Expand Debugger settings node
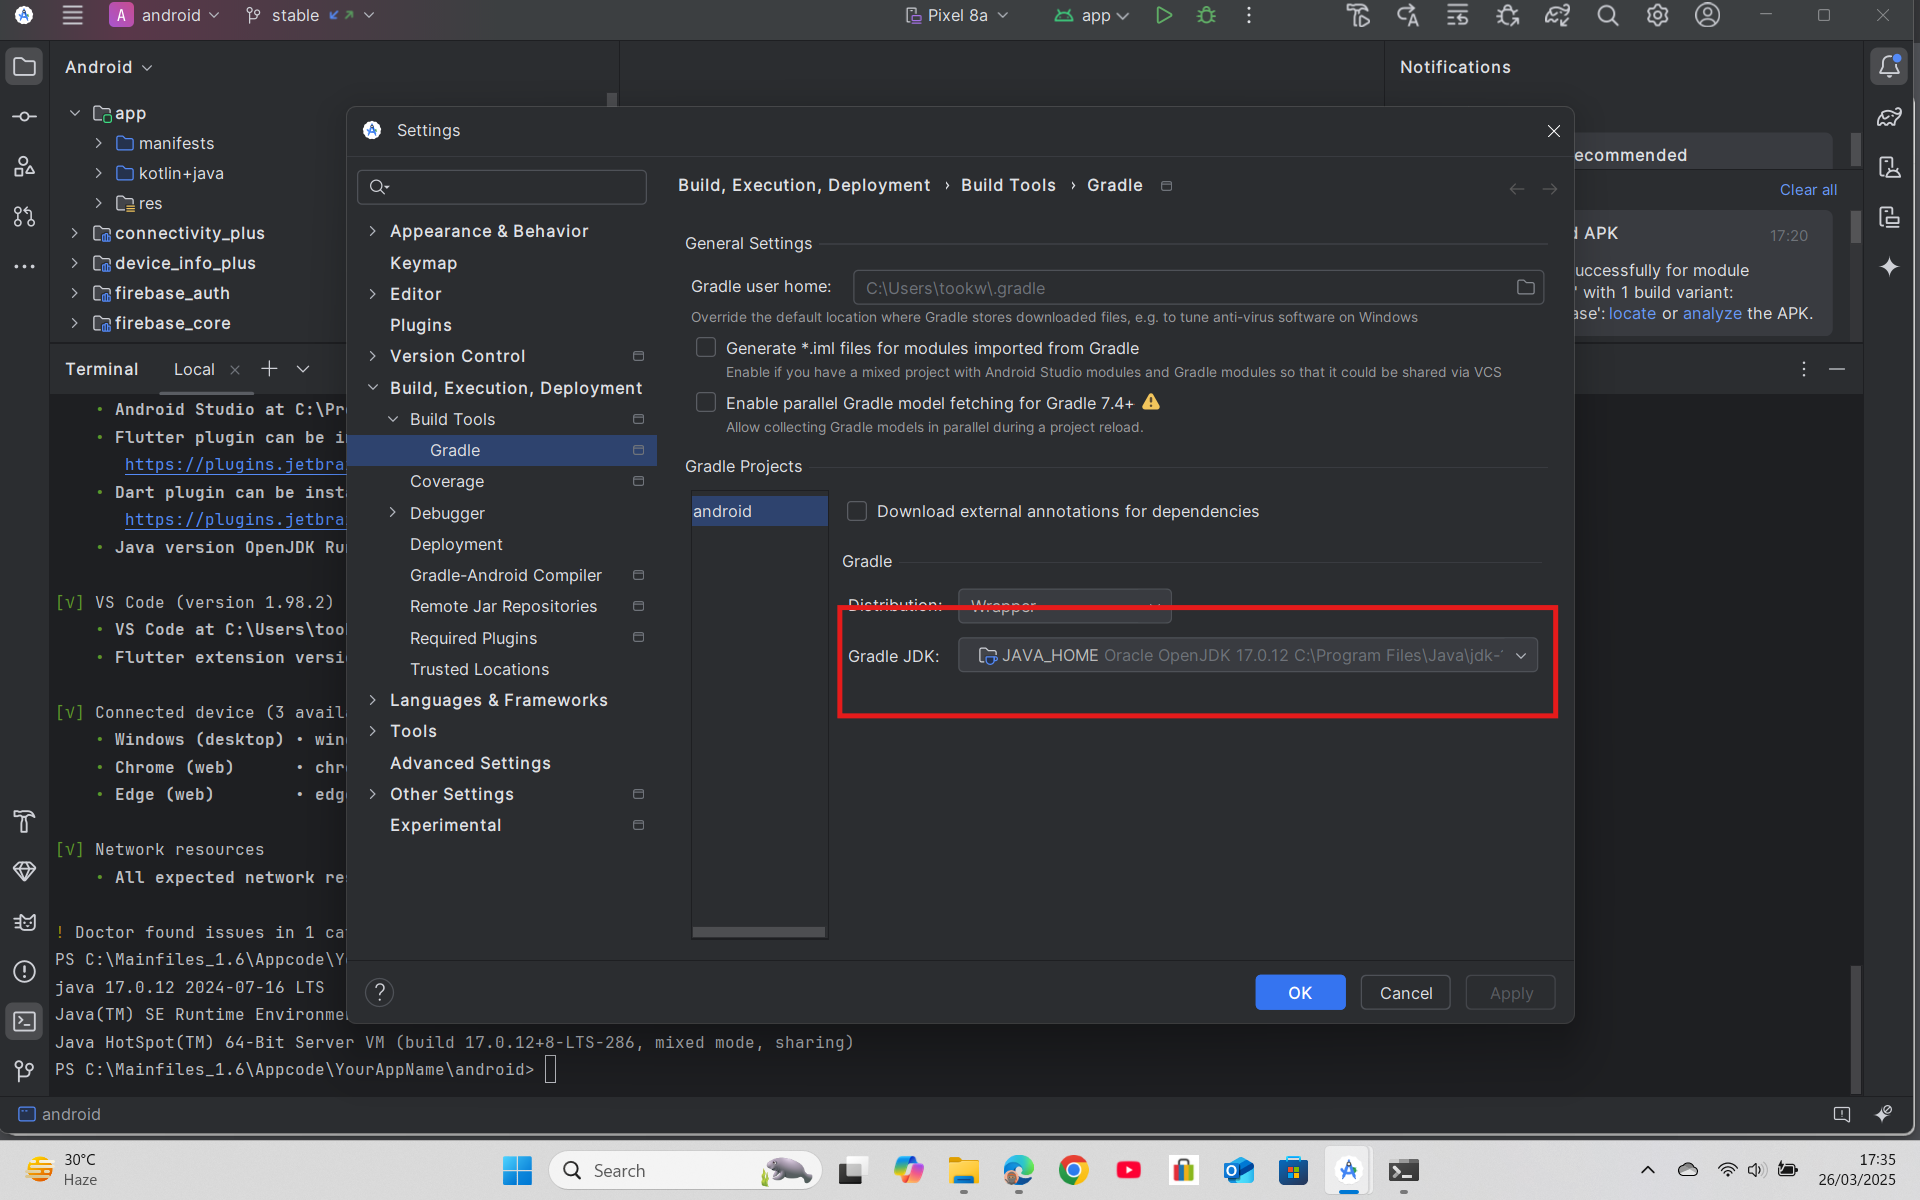 coord(393,513)
